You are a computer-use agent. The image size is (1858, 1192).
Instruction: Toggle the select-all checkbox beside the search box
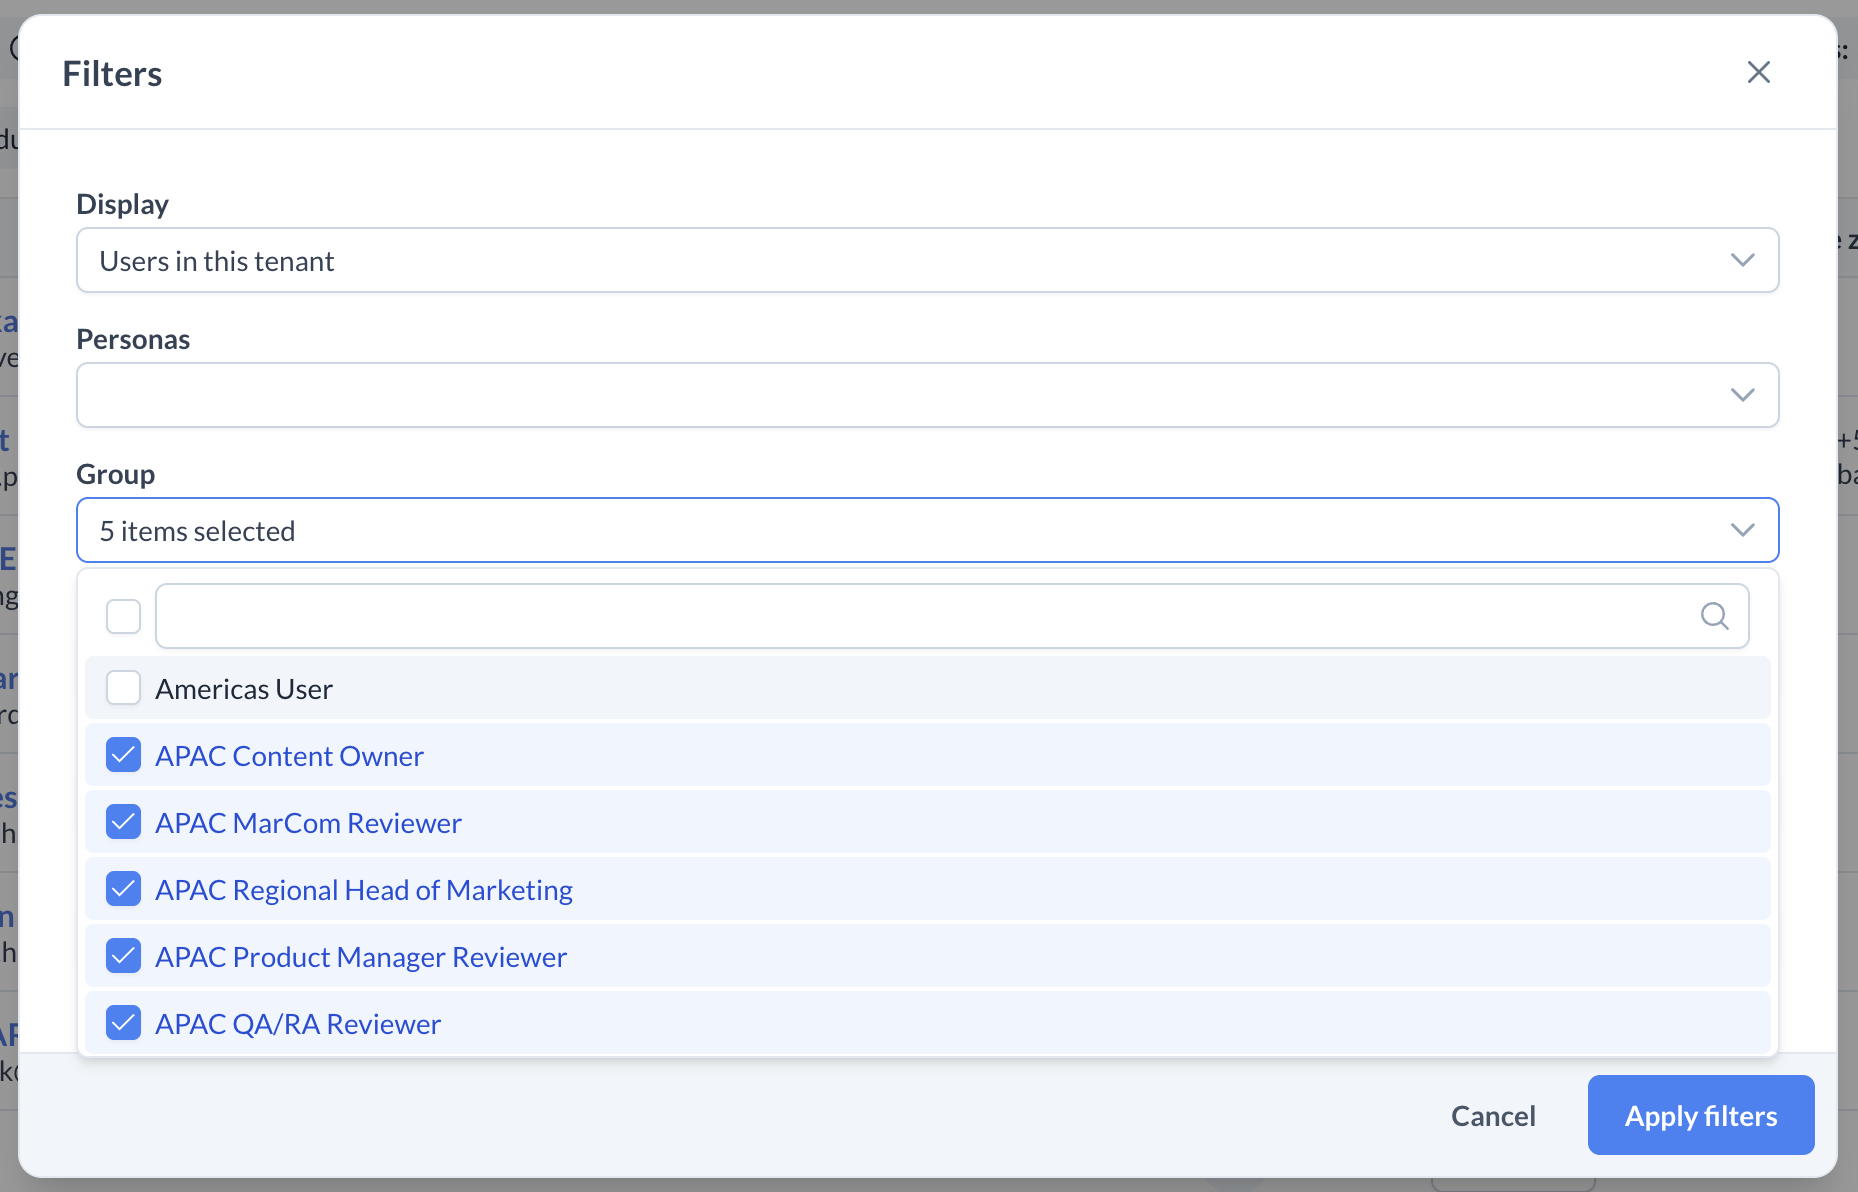click(x=123, y=616)
